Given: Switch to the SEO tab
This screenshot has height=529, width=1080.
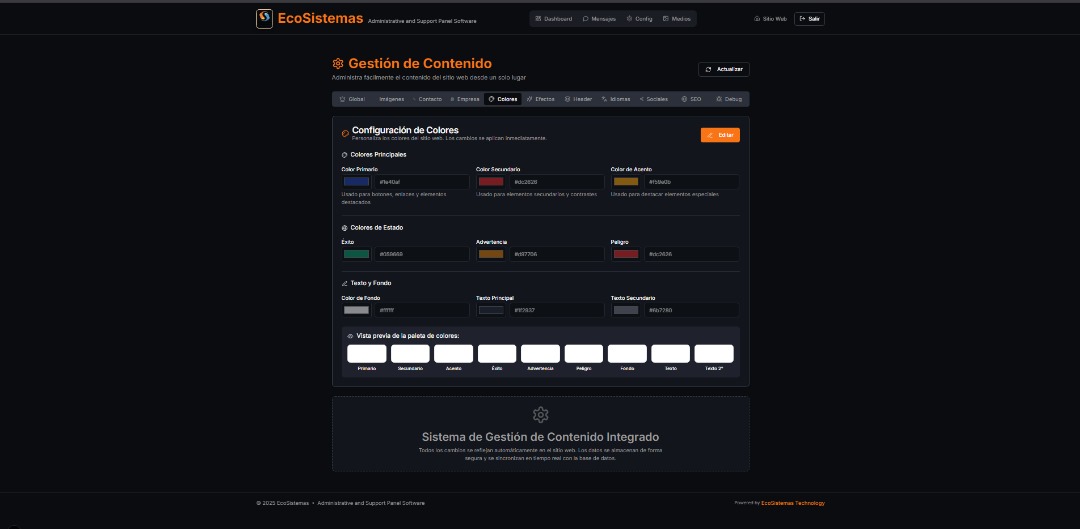Looking at the screenshot, I should (692, 99).
